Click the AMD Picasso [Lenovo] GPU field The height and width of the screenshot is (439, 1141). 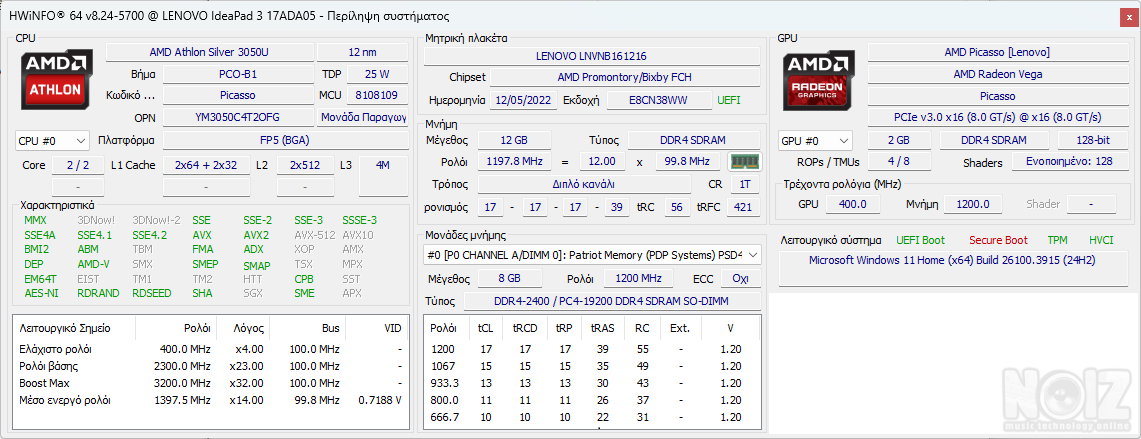(996, 52)
